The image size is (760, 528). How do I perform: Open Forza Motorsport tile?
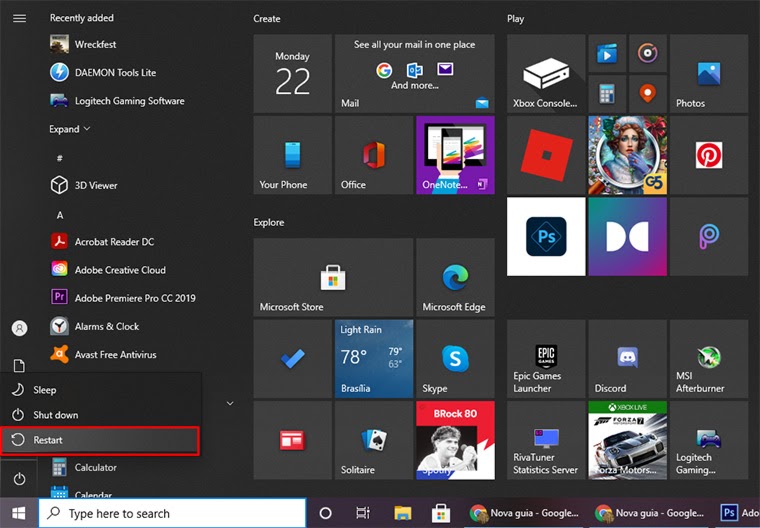pos(628,440)
